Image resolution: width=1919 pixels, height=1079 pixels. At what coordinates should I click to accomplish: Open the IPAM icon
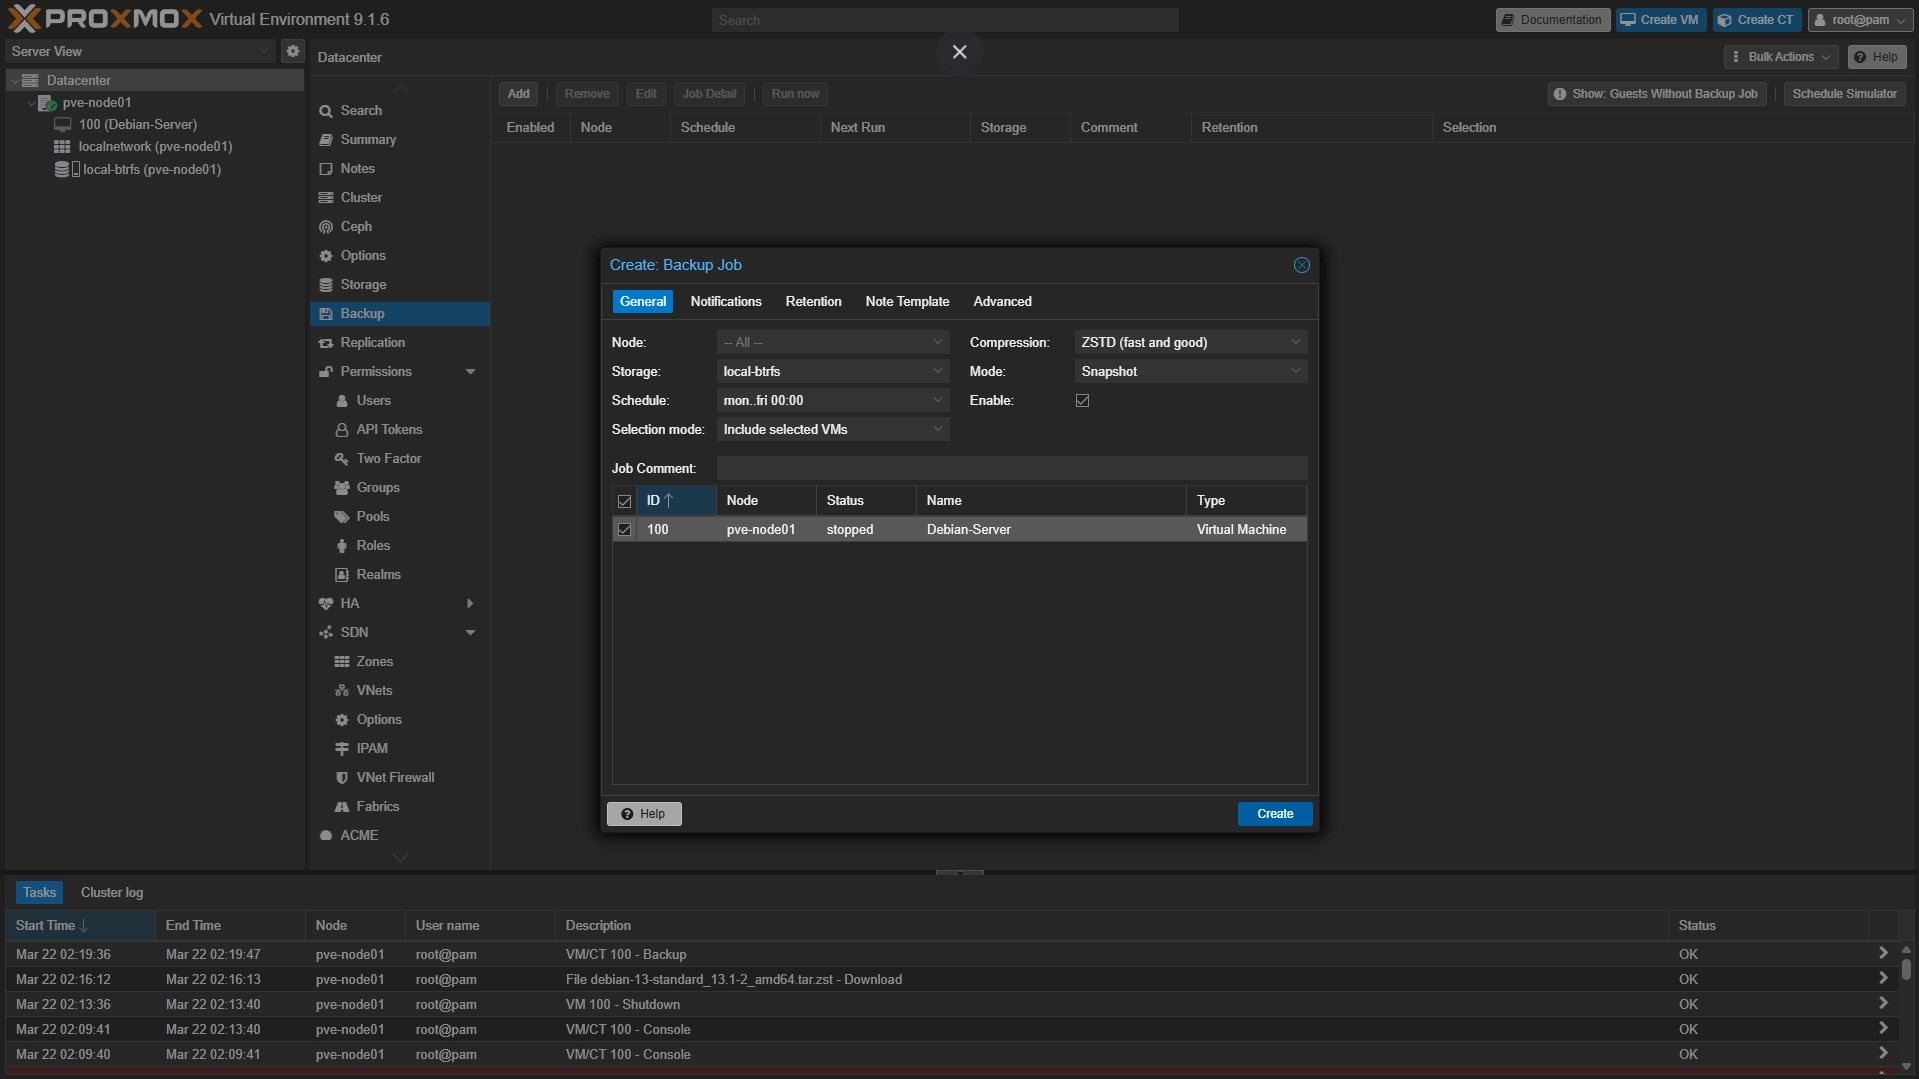pos(342,749)
